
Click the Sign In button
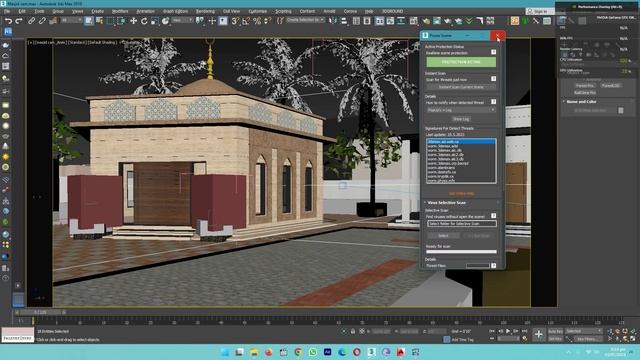(540, 12)
